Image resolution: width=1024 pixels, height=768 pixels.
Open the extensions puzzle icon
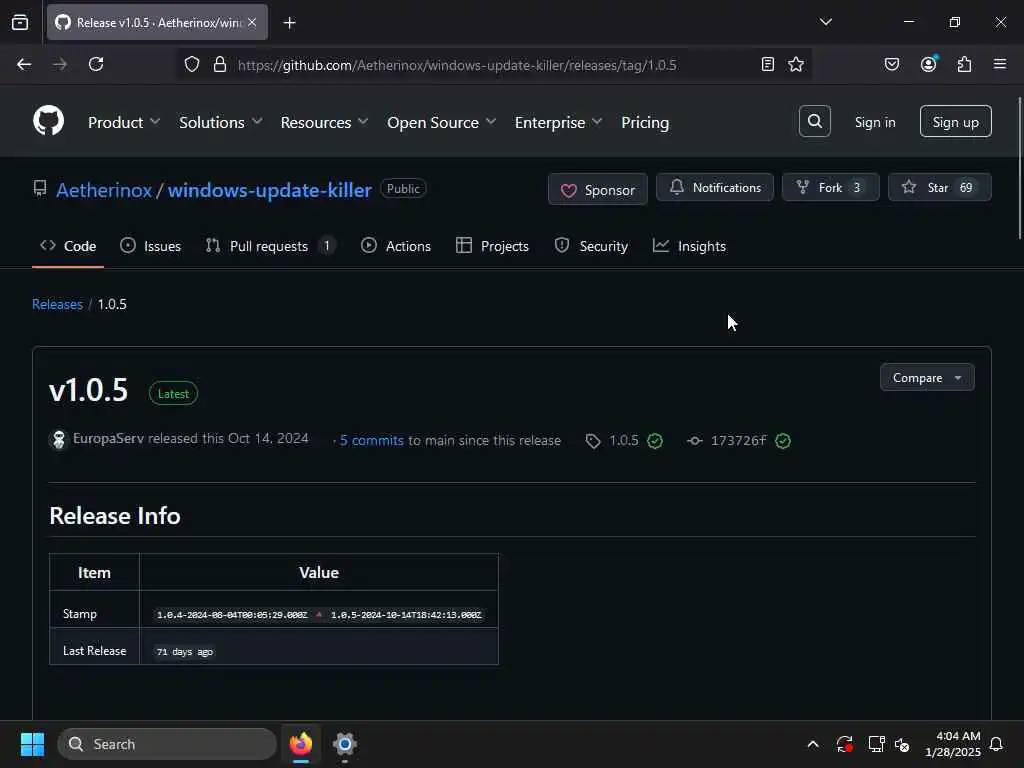click(x=965, y=64)
